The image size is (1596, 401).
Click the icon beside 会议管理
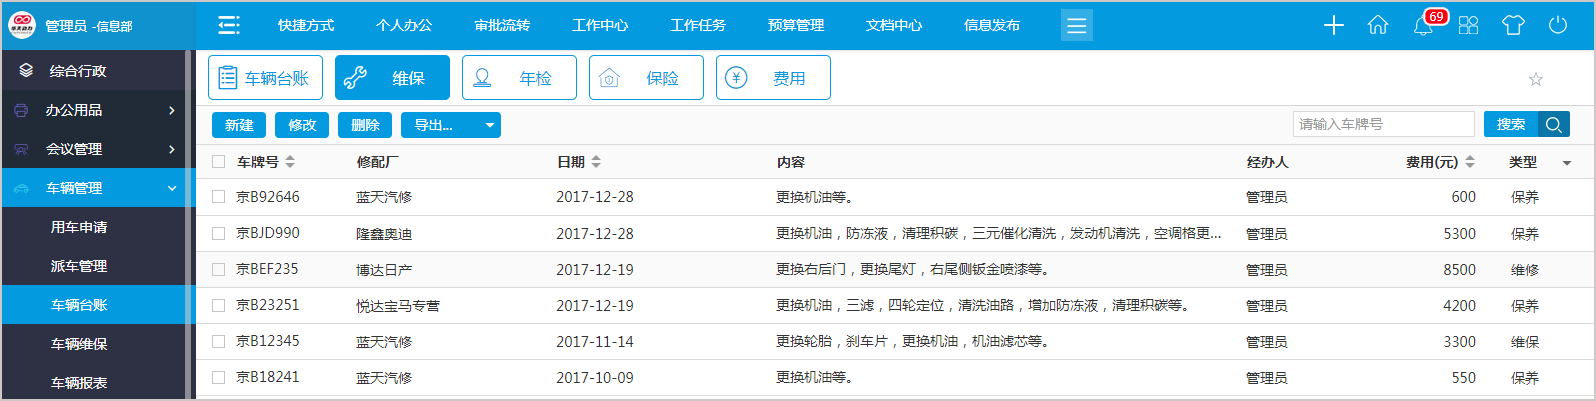pos(21,149)
